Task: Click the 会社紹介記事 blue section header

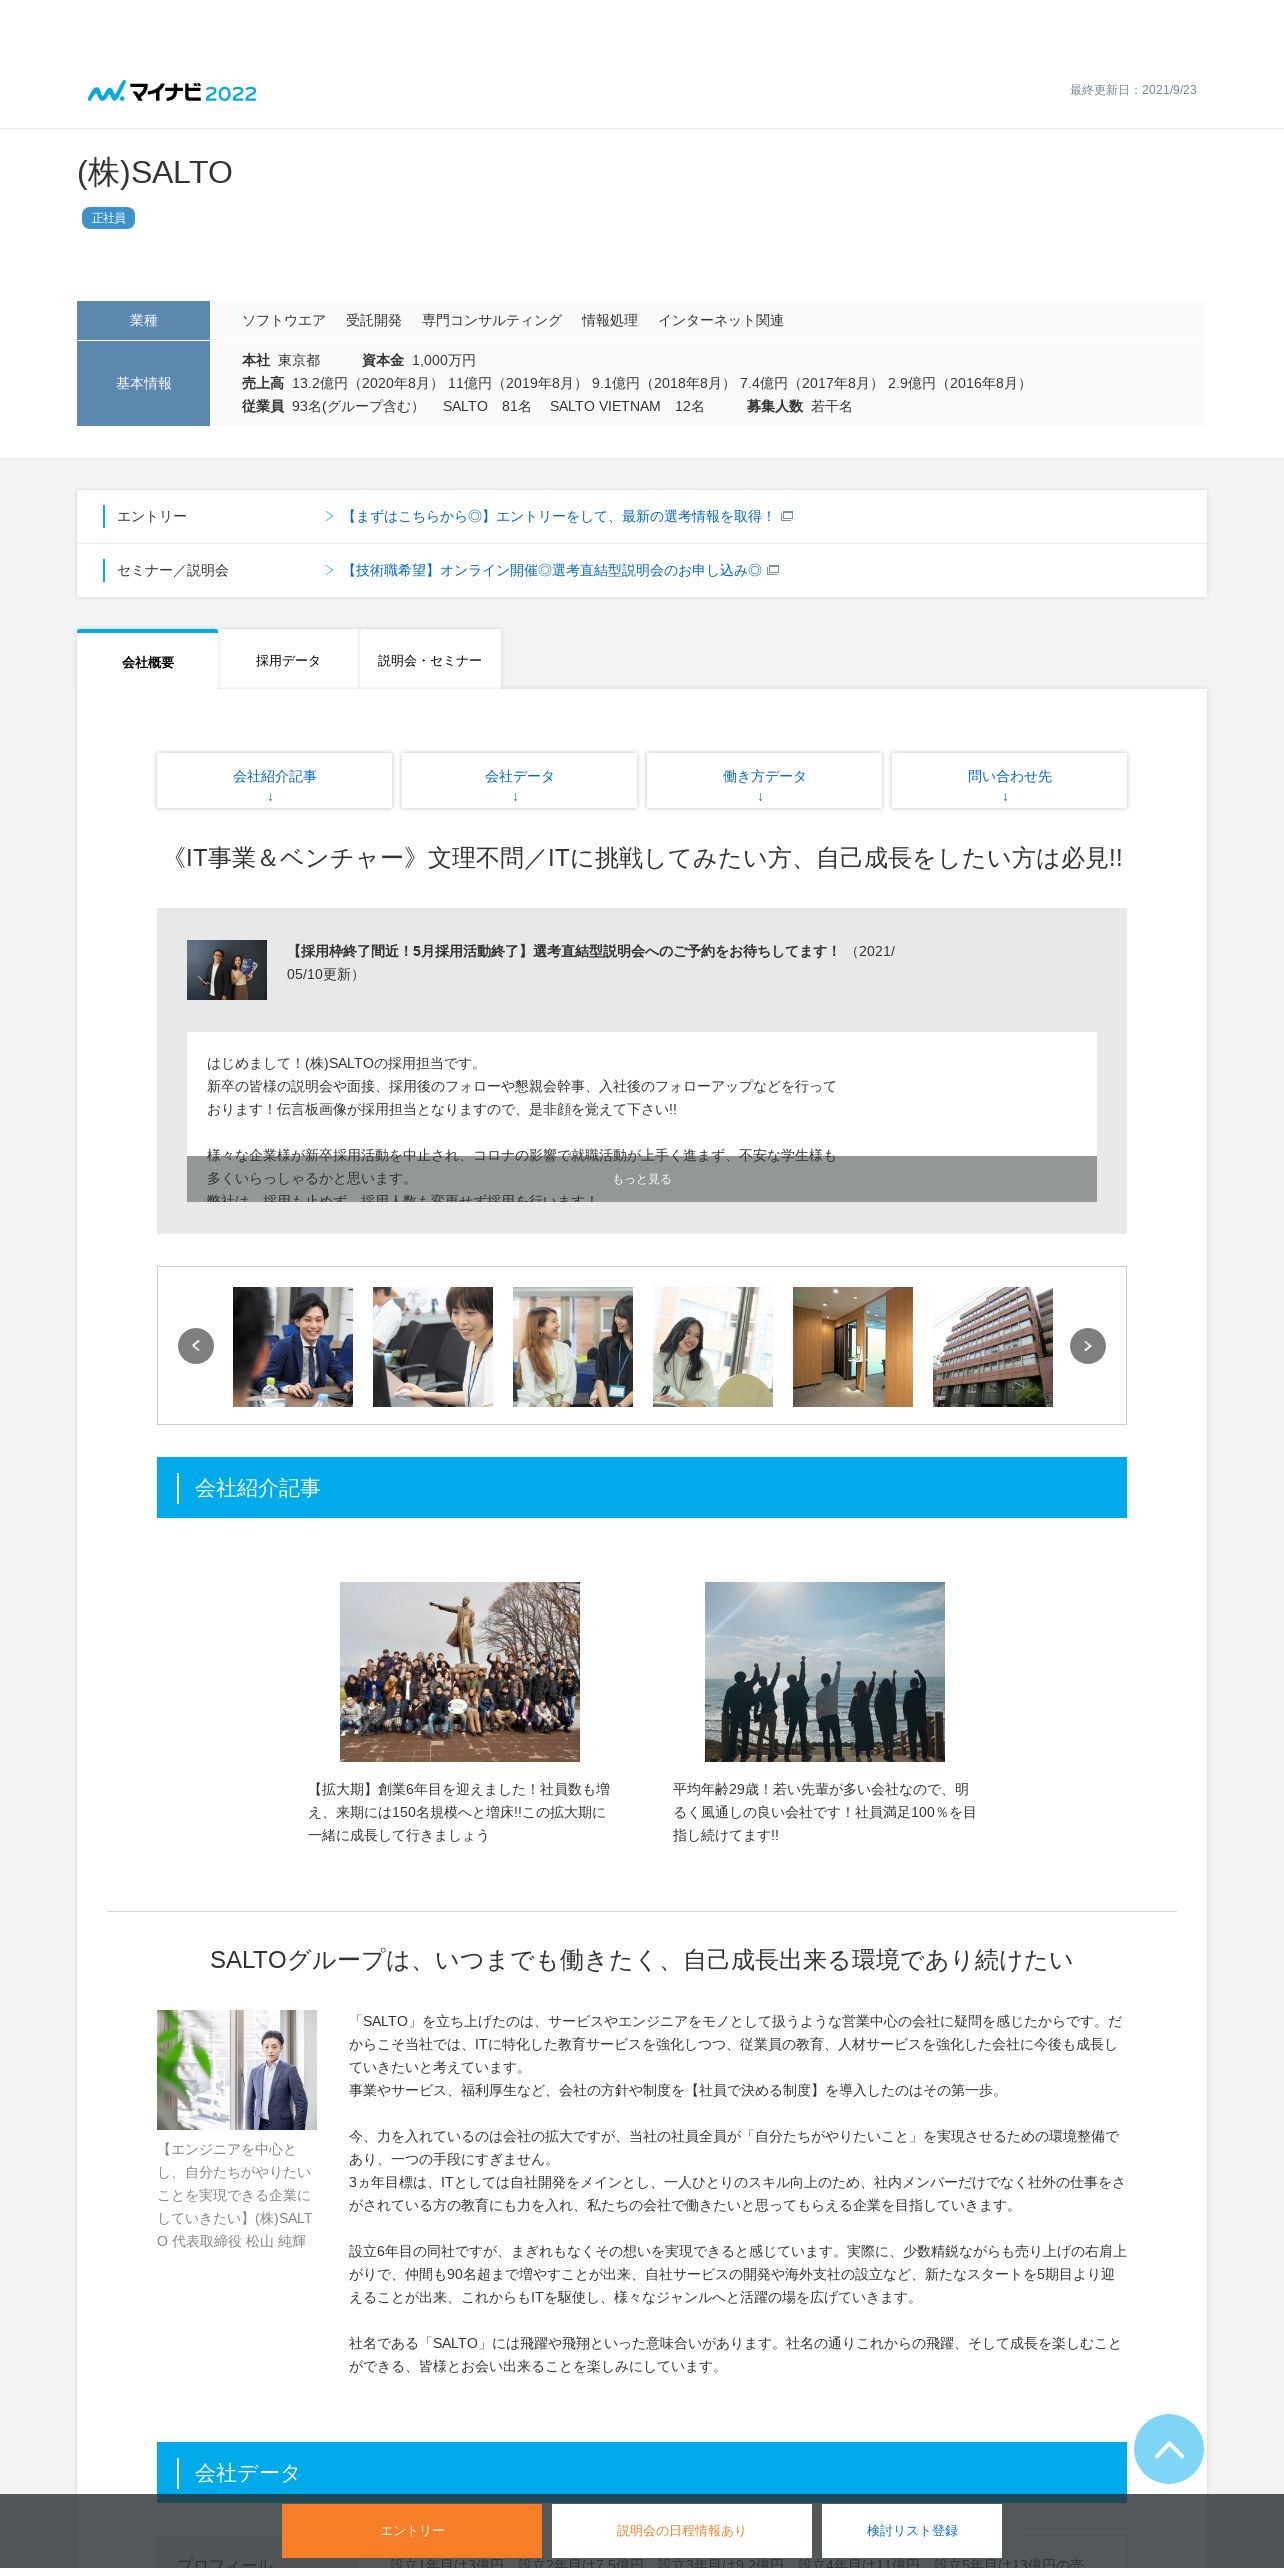Action: tap(642, 1487)
